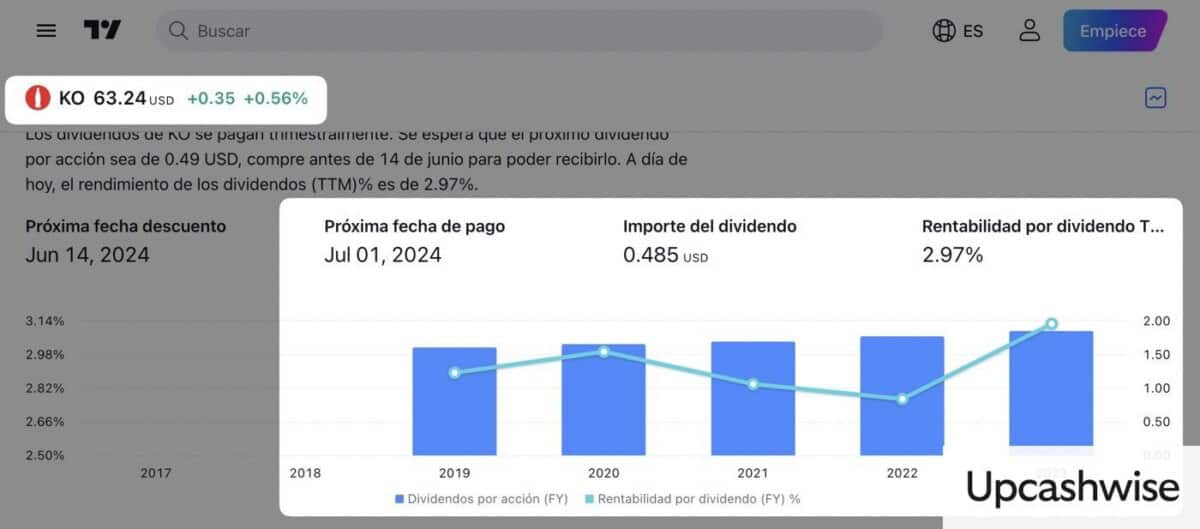Click the 2021 yield line point
The width and height of the screenshot is (1200, 529).
coord(753,385)
